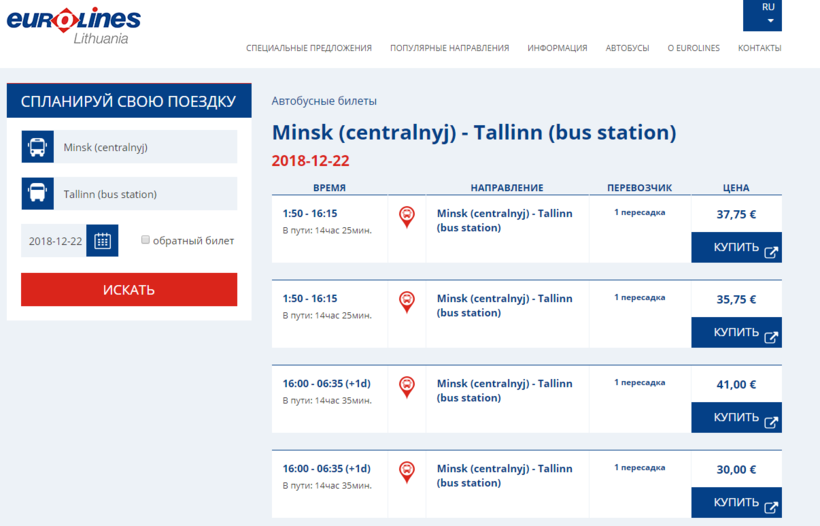Enable the обратный билет checkbox

coord(146,240)
